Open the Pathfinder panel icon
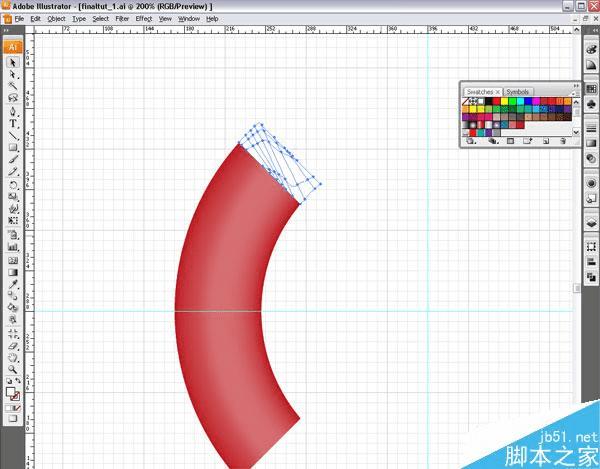 (591, 277)
